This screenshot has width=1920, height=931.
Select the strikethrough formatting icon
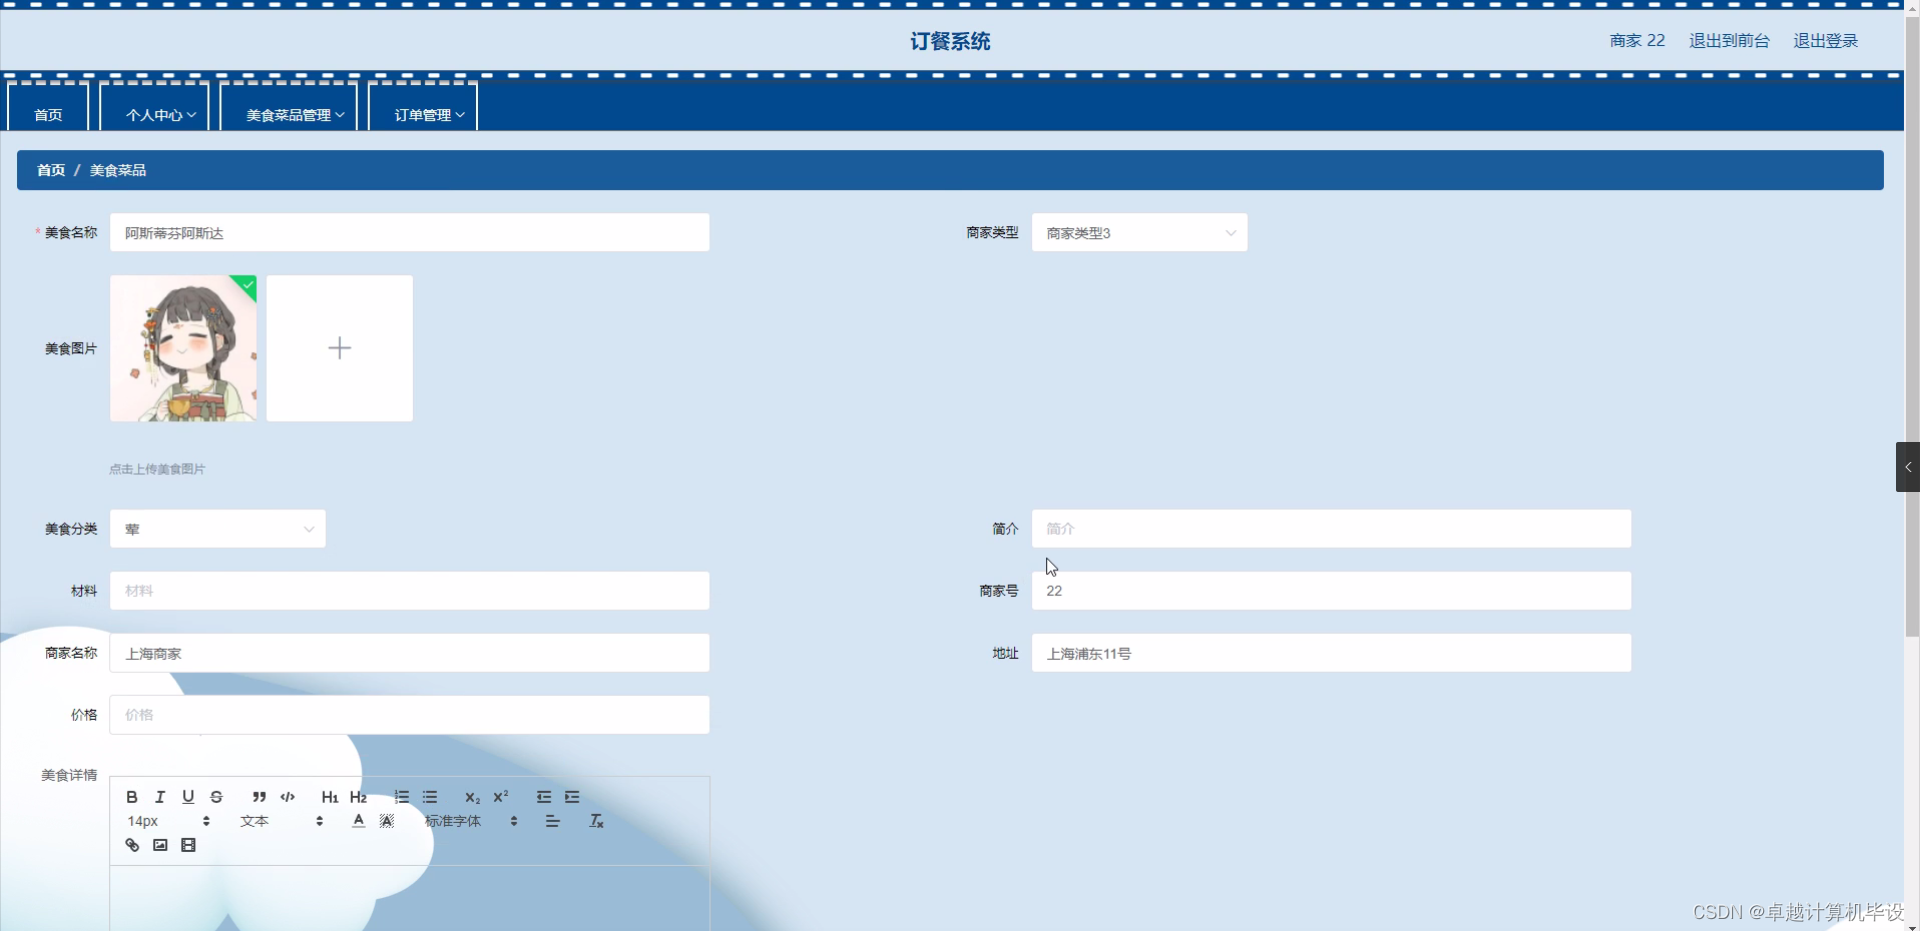coord(217,797)
